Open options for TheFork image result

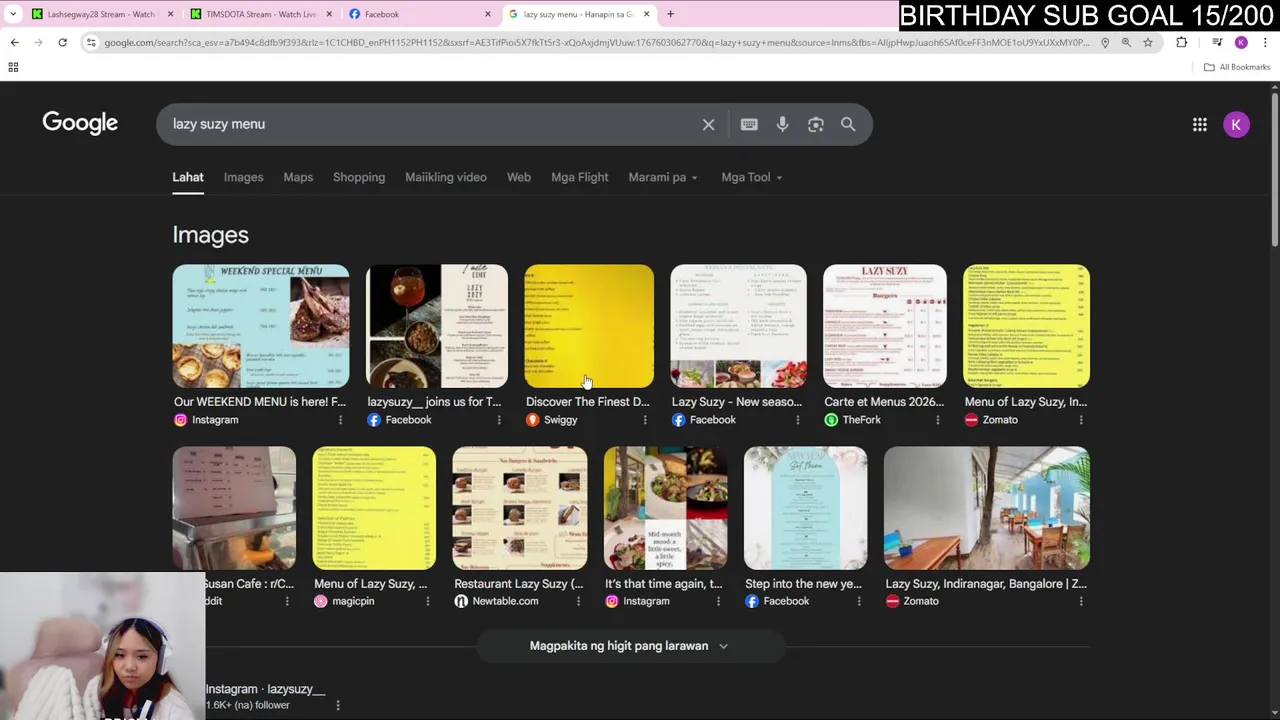tap(937, 420)
